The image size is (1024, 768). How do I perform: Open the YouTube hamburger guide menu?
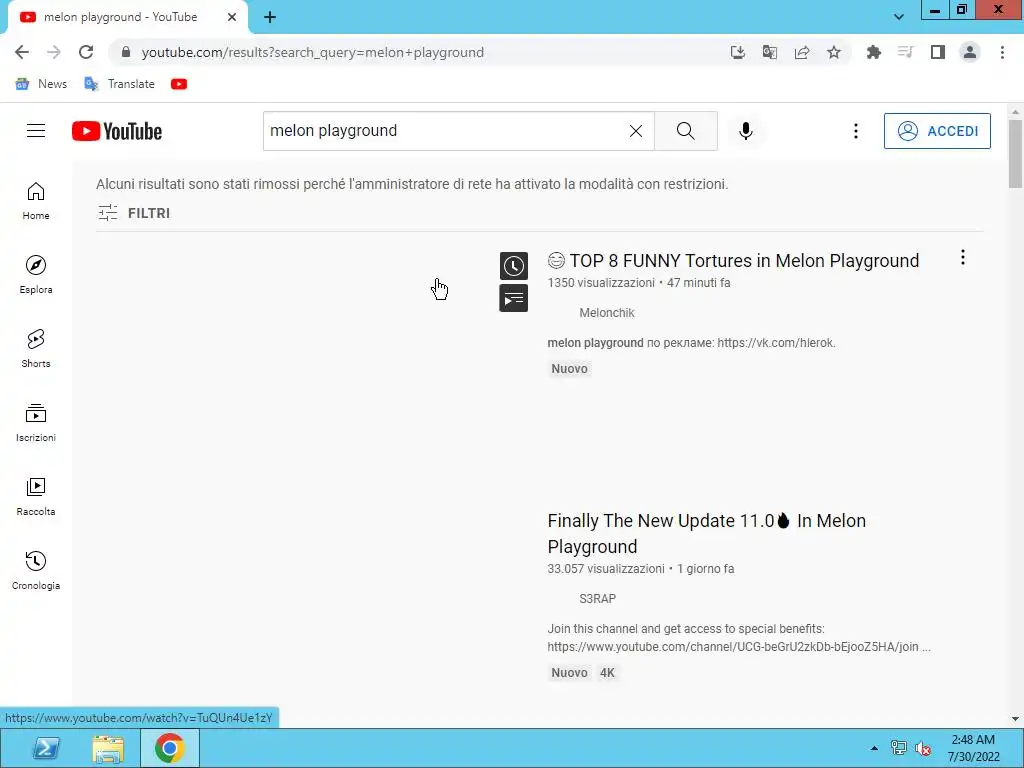tap(36, 131)
